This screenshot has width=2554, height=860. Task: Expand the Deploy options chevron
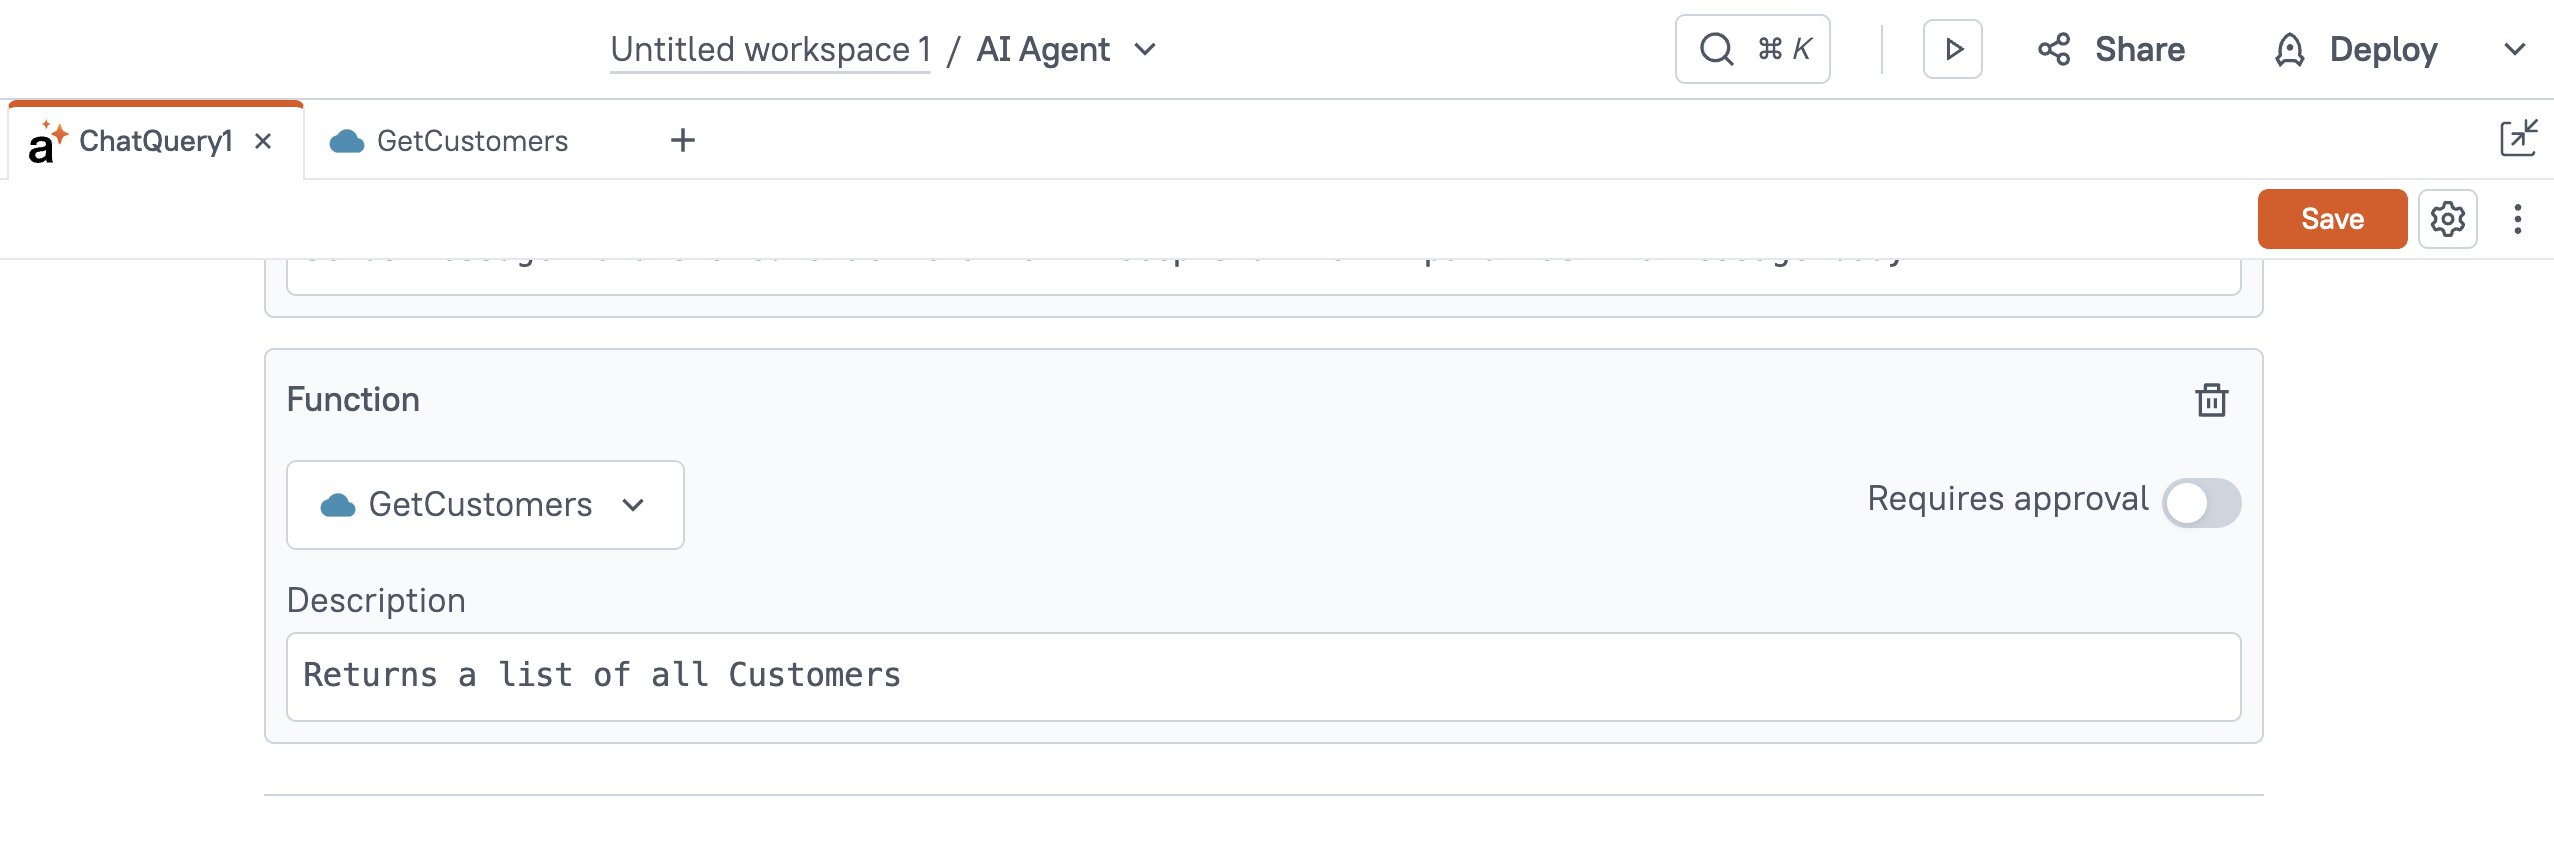coord(2514,49)
